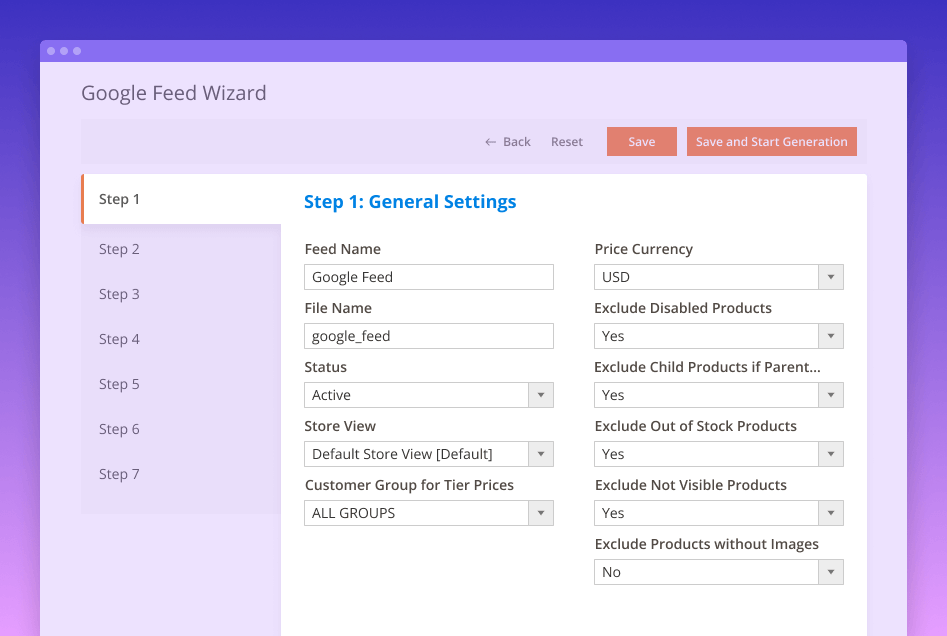Viewport: 947px width, 636px height.
Task: Open the Price Currency dropdown
Action: click(718, 277)
